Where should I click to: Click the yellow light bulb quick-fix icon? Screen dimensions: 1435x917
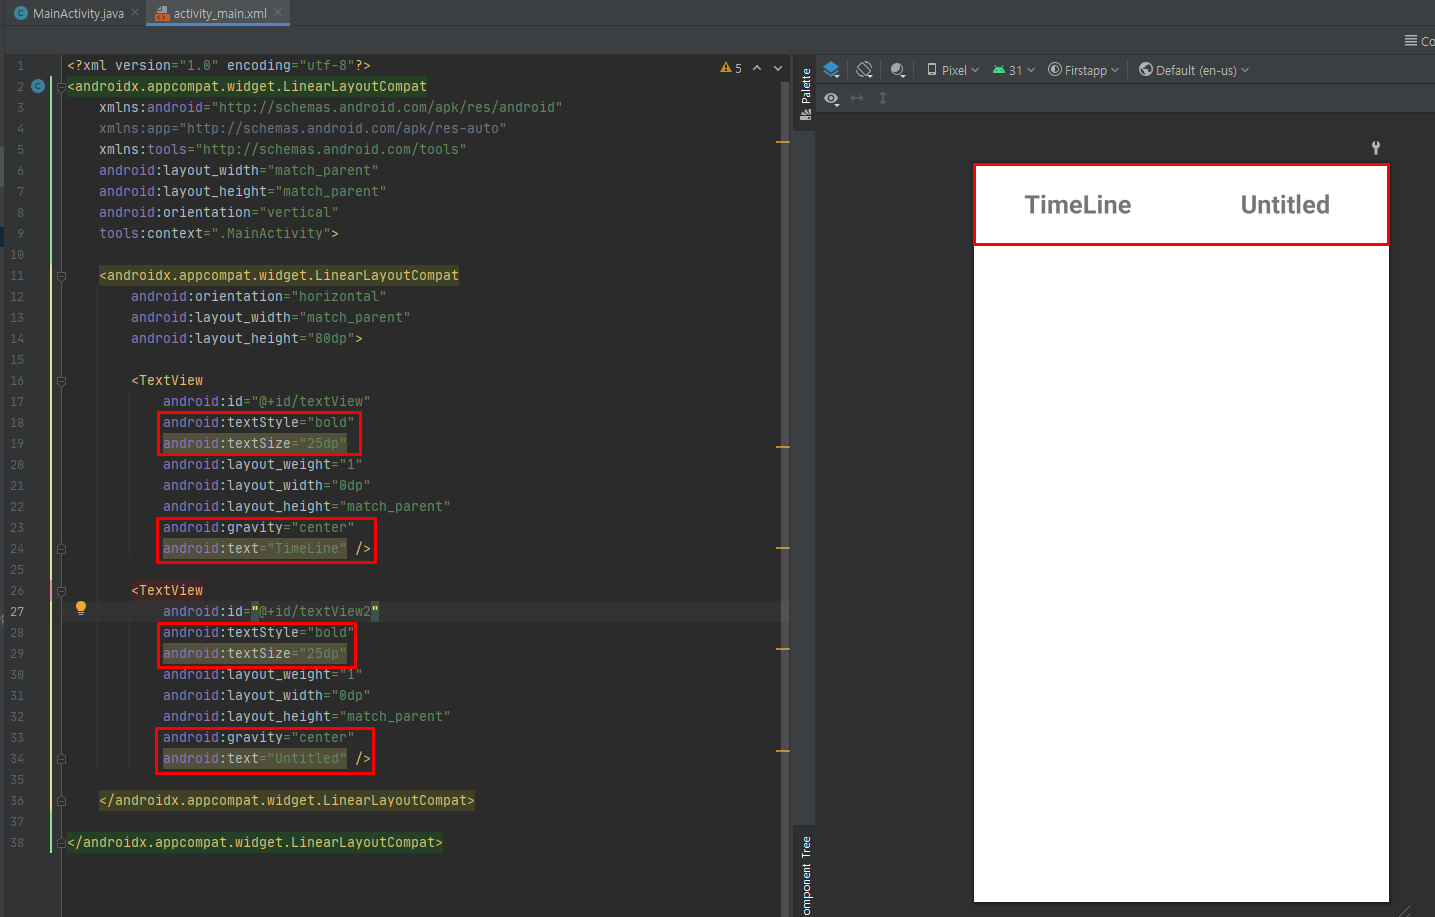tap(81, 608)
